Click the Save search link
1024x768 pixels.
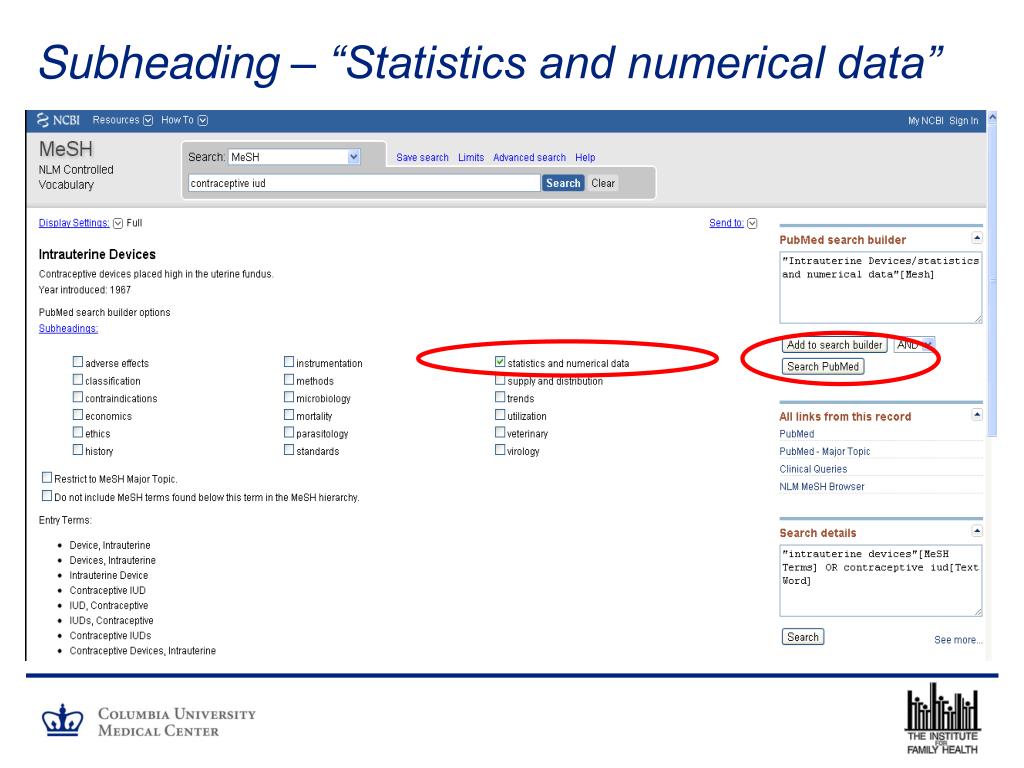click(x=422, y=157)
